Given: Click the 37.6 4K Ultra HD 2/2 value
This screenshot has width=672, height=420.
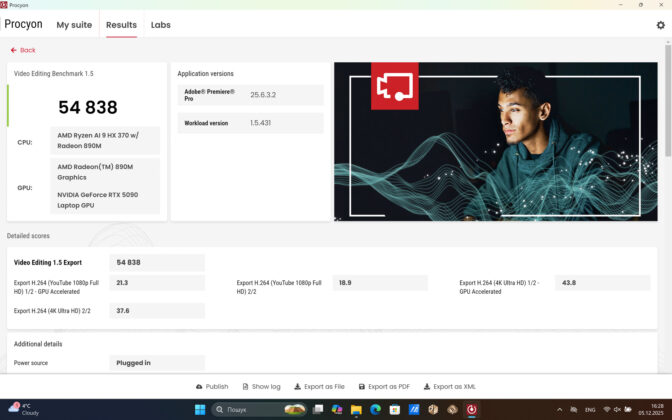Looking at the screenshot, I should pyautogui.click(x=157, y=311).
